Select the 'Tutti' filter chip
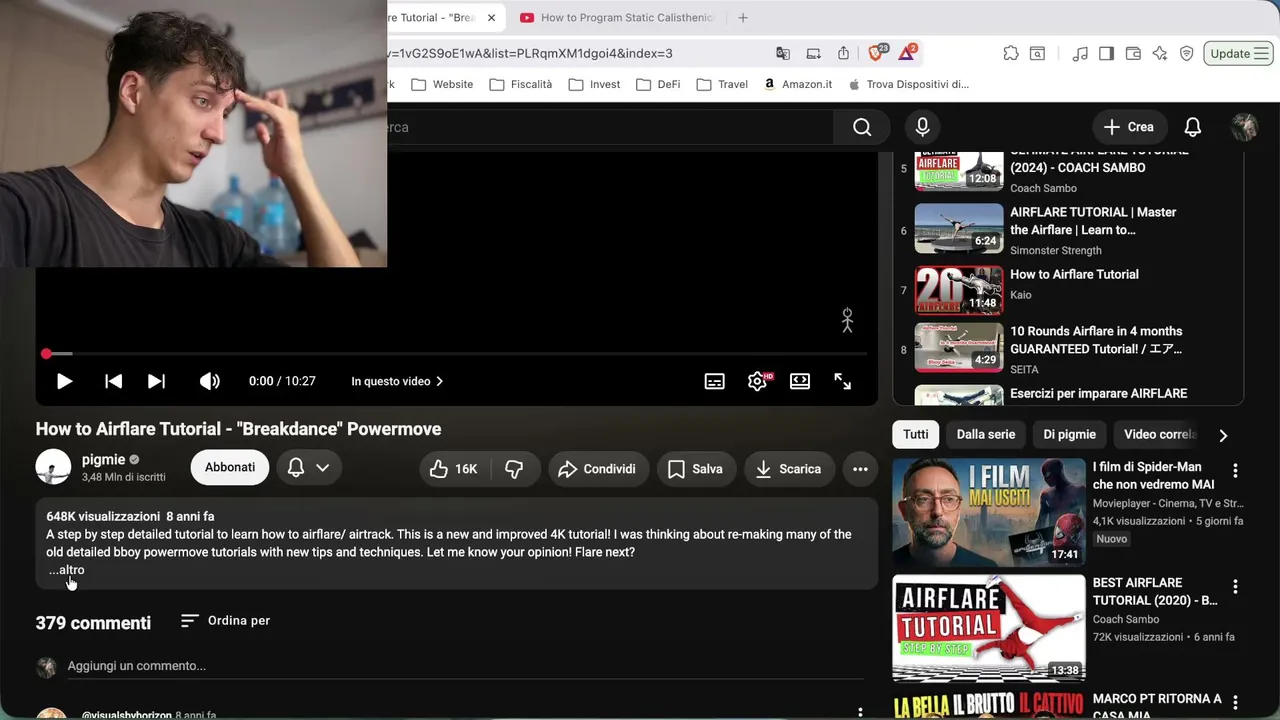Image resolution: width=1280 pixels, height=720 pixels. point(915,434)
